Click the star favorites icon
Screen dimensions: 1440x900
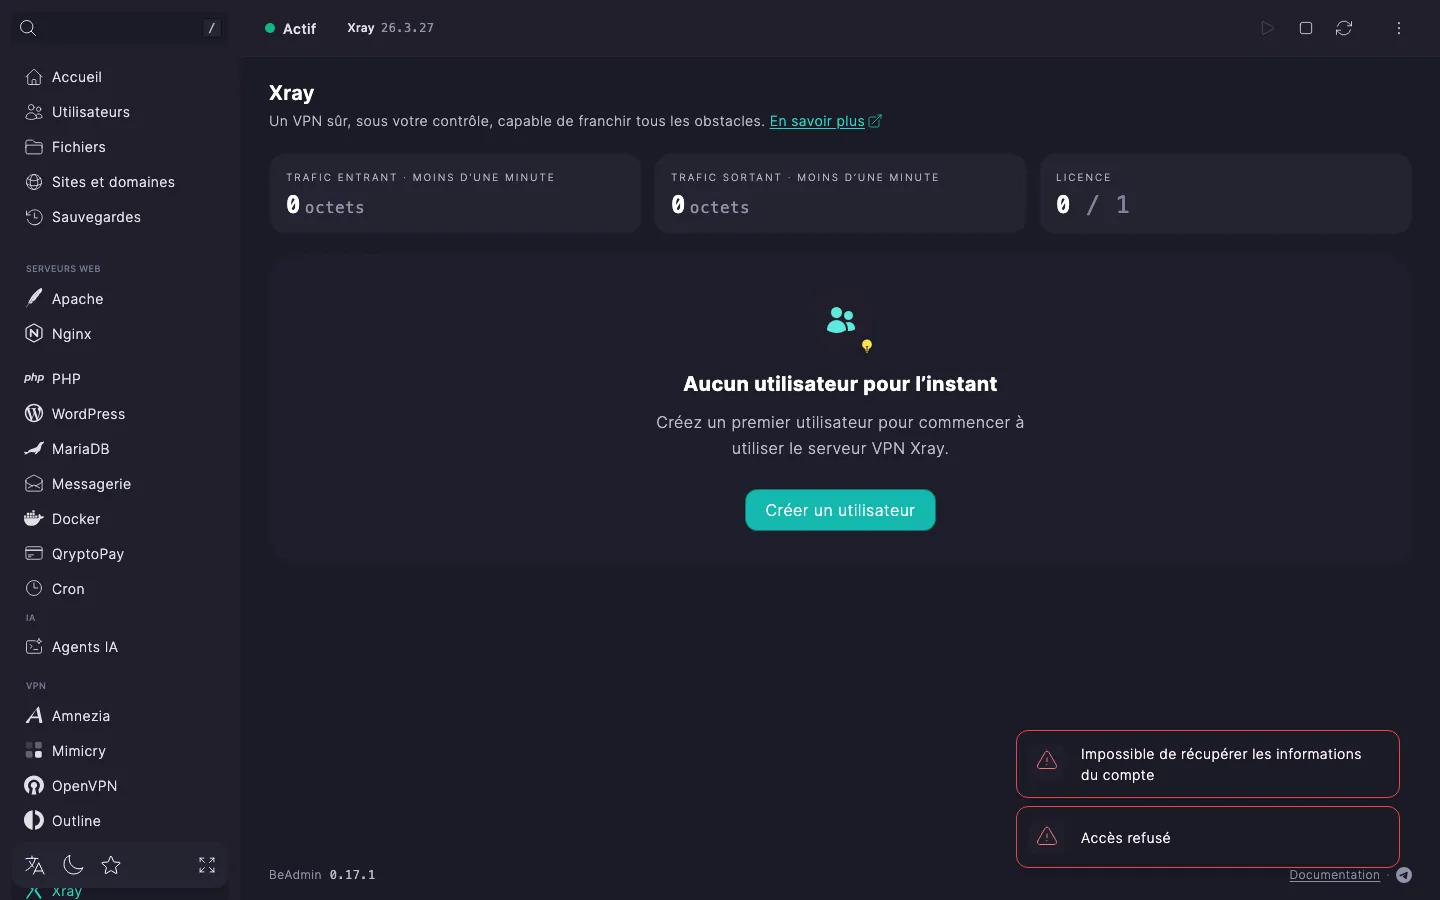tap(111, 865)
